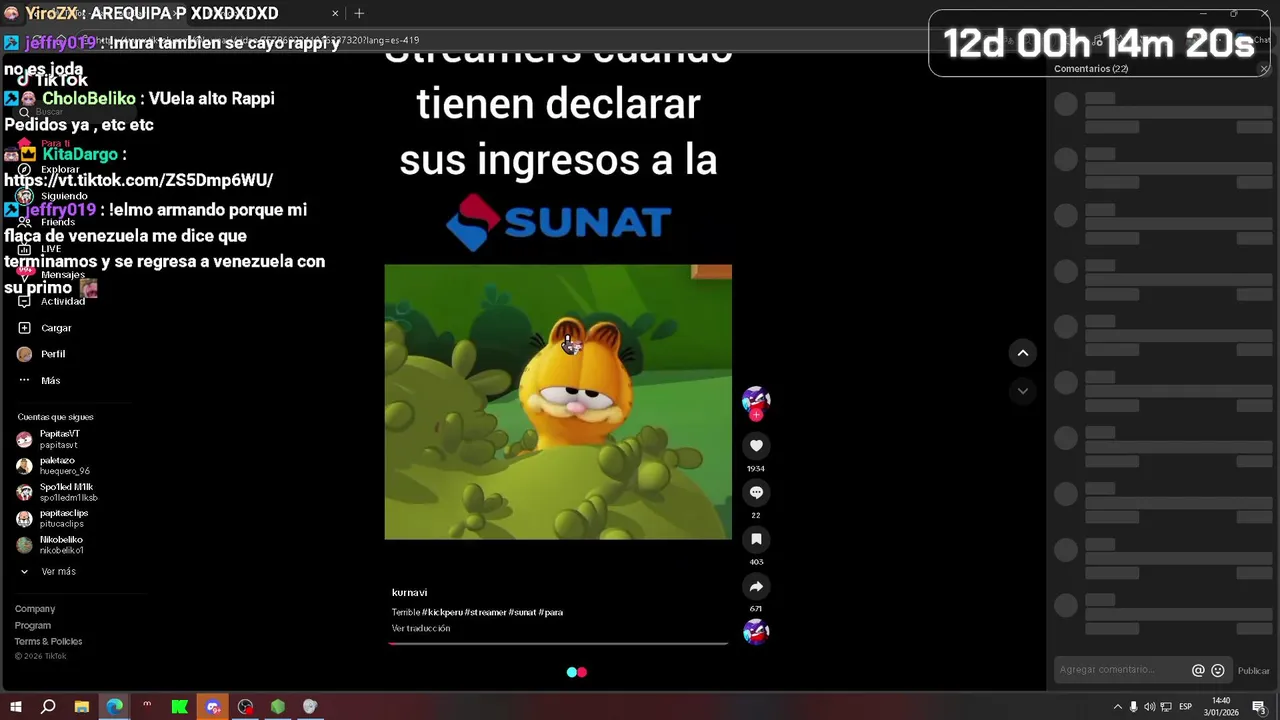This screenshot has width=1280, height=720.
Task: Open comments via the speech bubble icon
Action: (x=756, y=492)
